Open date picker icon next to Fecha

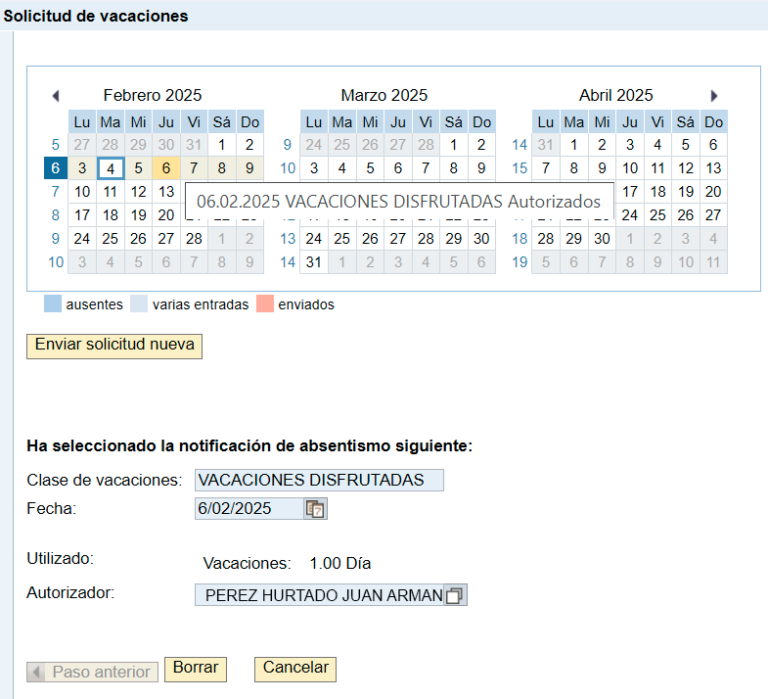(x=315, y=509)
